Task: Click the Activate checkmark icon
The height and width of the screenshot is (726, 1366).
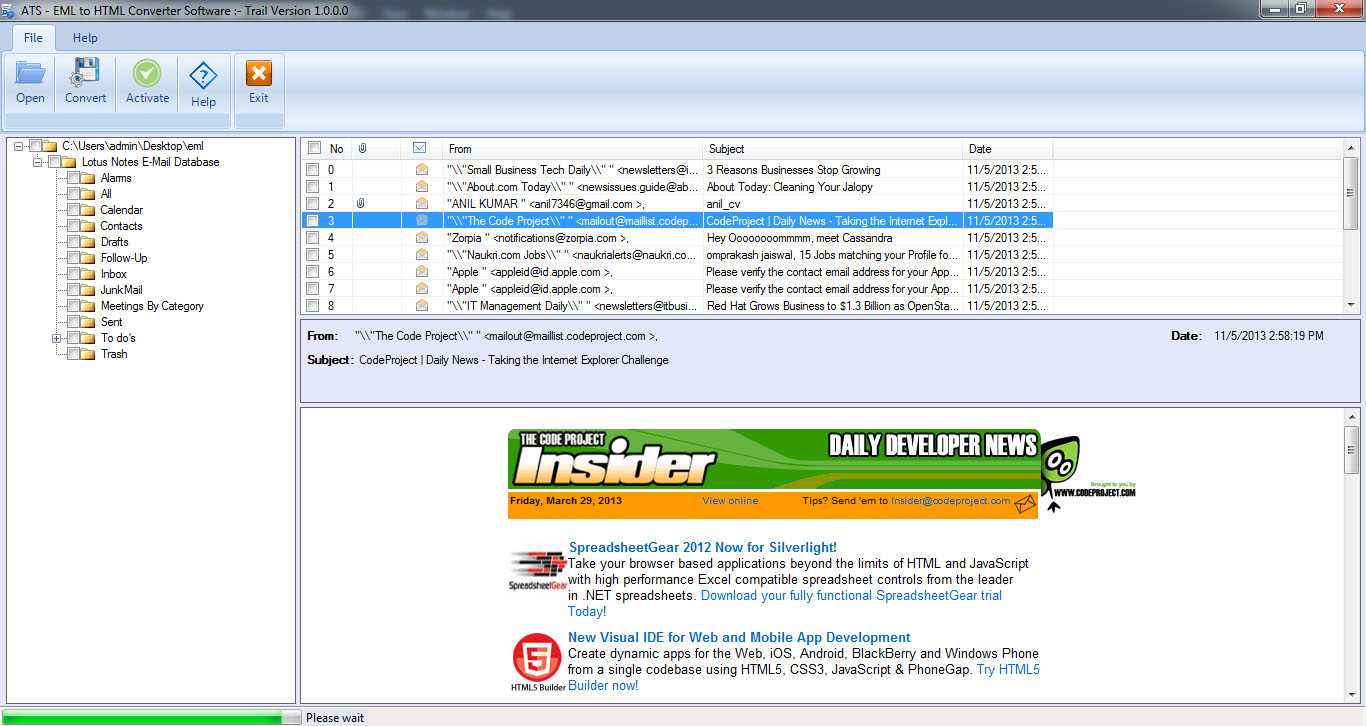Action: pos(147,73)
